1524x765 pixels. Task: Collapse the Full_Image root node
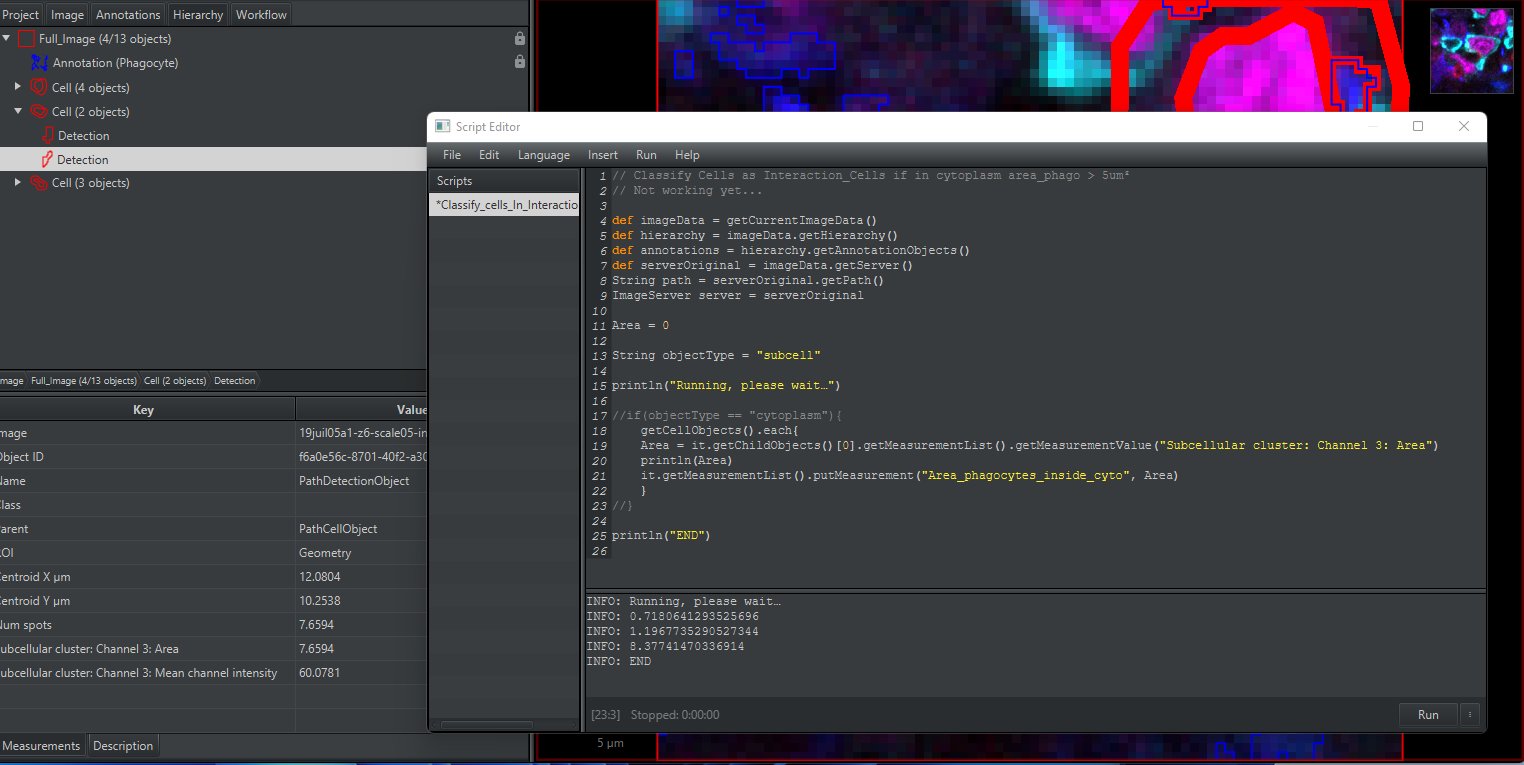[7, 39]
